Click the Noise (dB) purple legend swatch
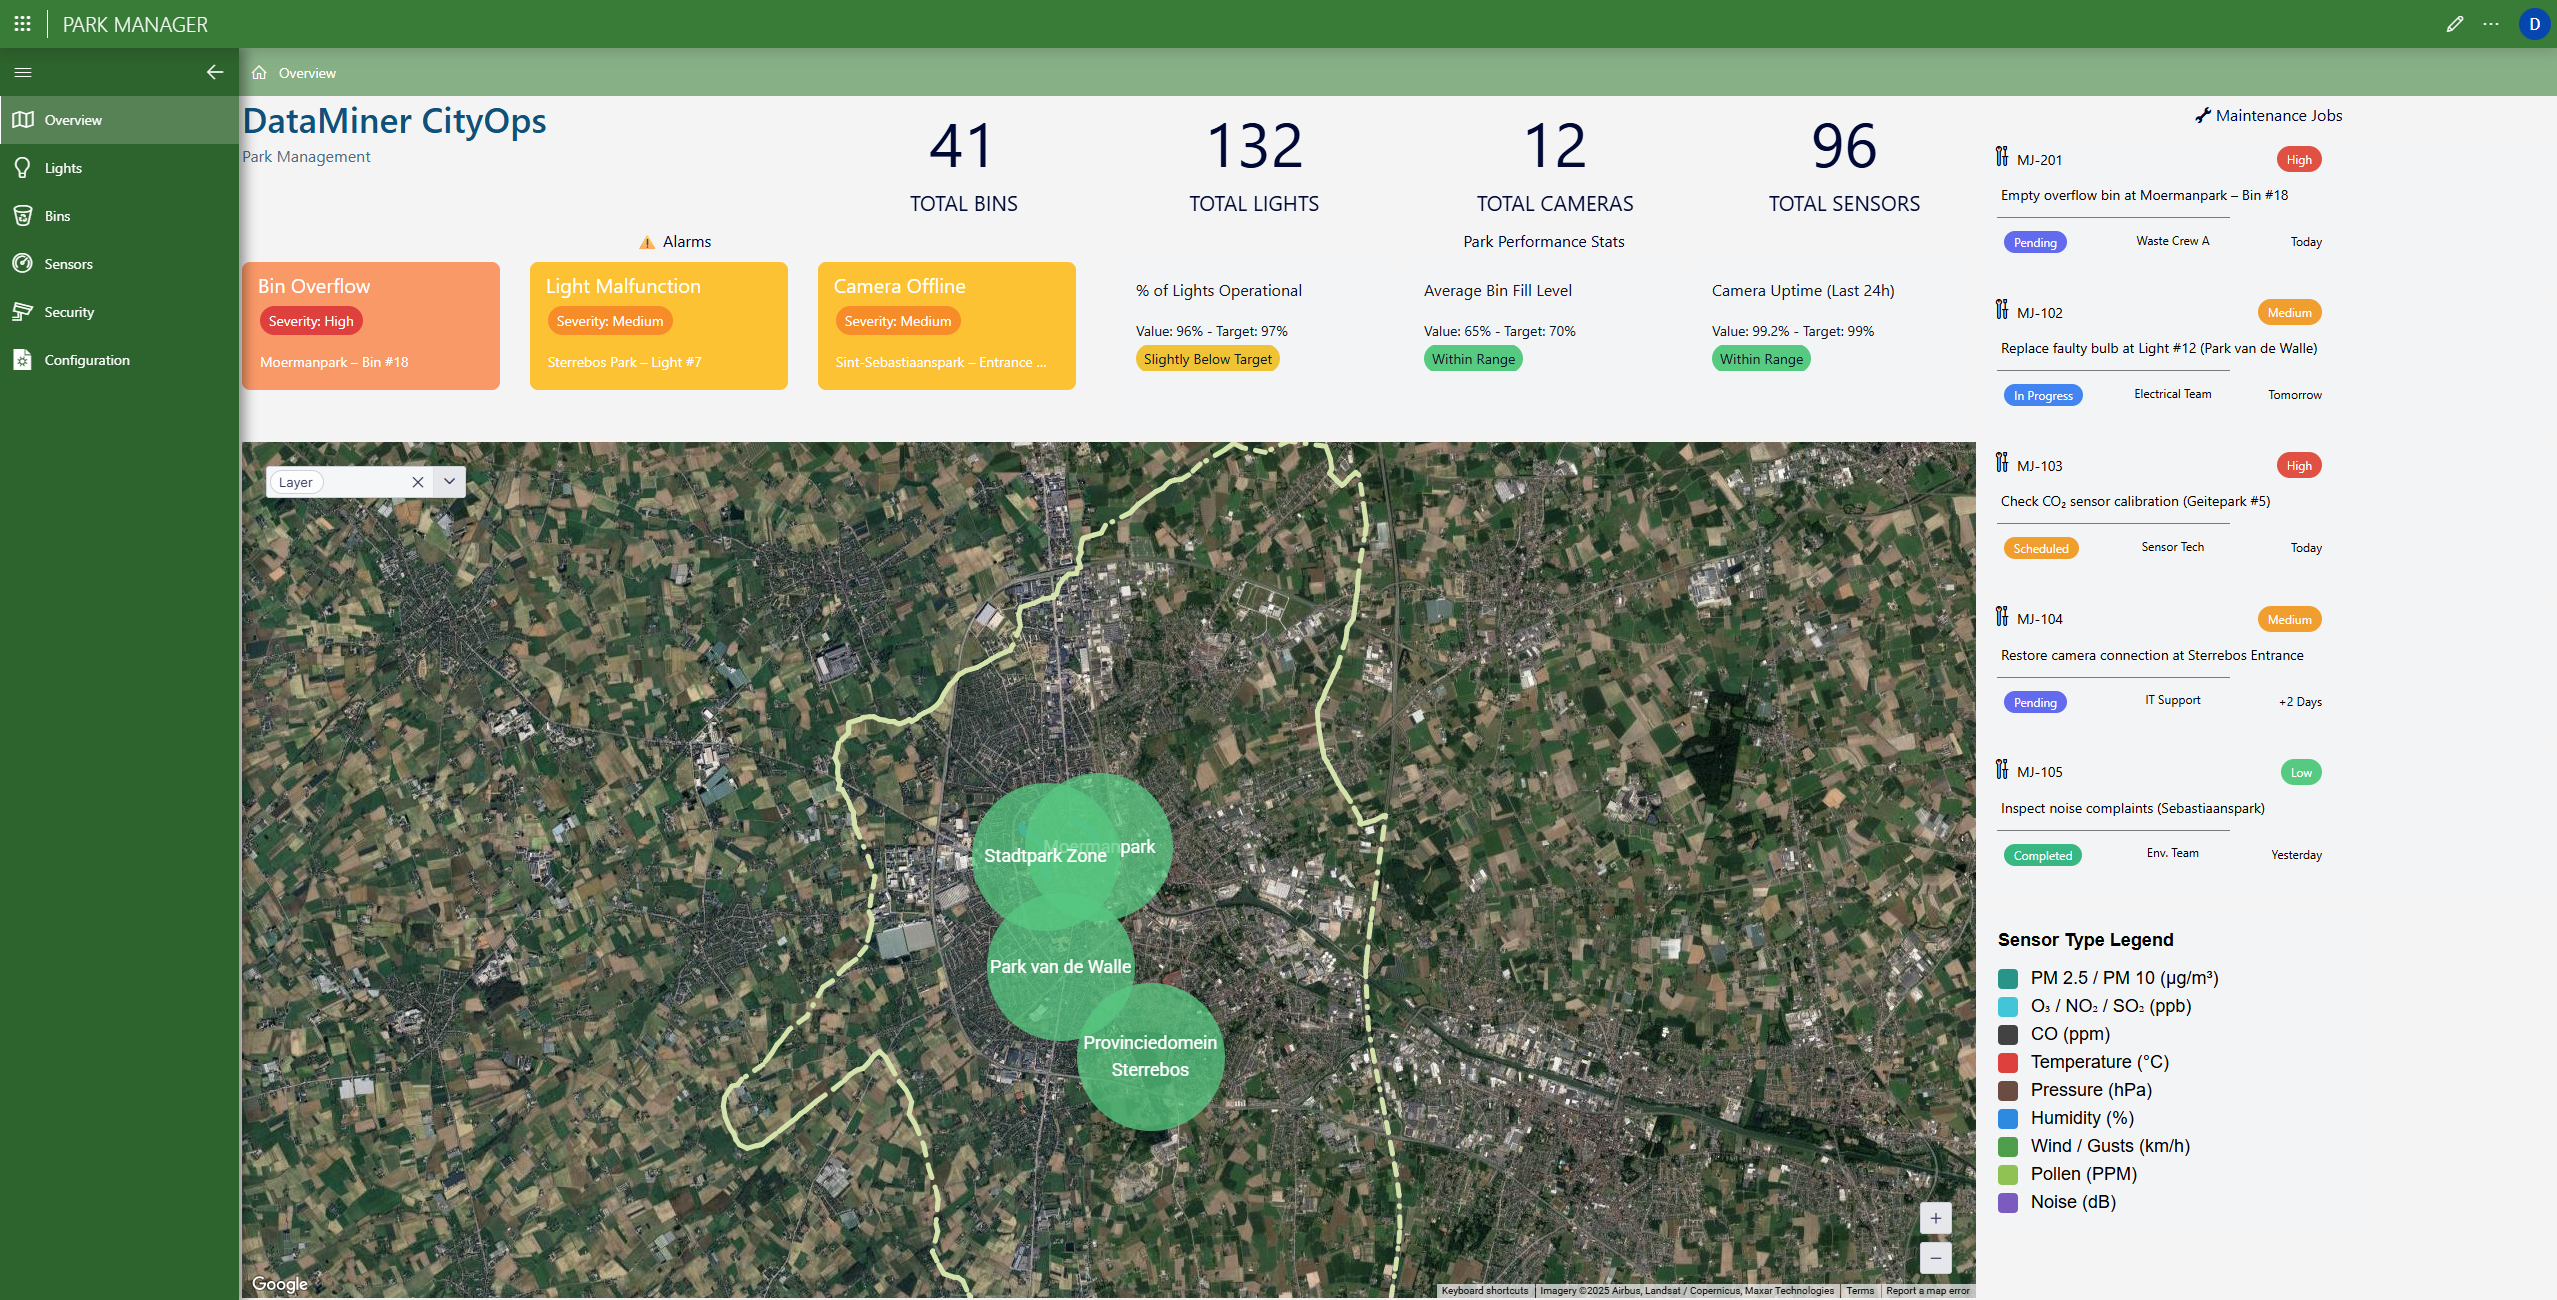The height and width of the screenshot is (1300, 2557). (2007, 1202)
